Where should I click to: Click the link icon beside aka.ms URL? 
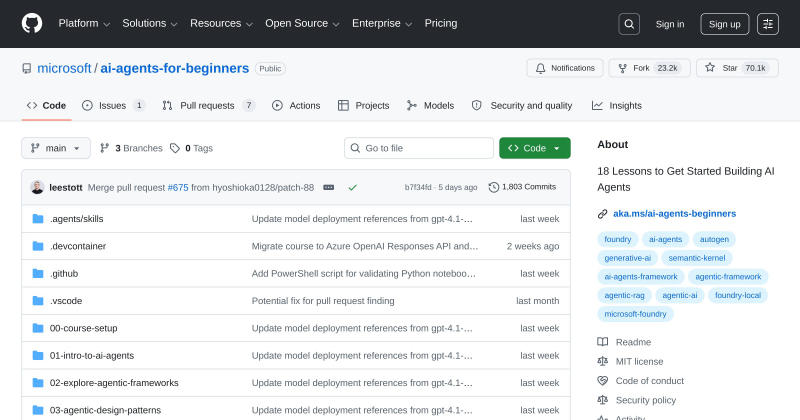603,214
